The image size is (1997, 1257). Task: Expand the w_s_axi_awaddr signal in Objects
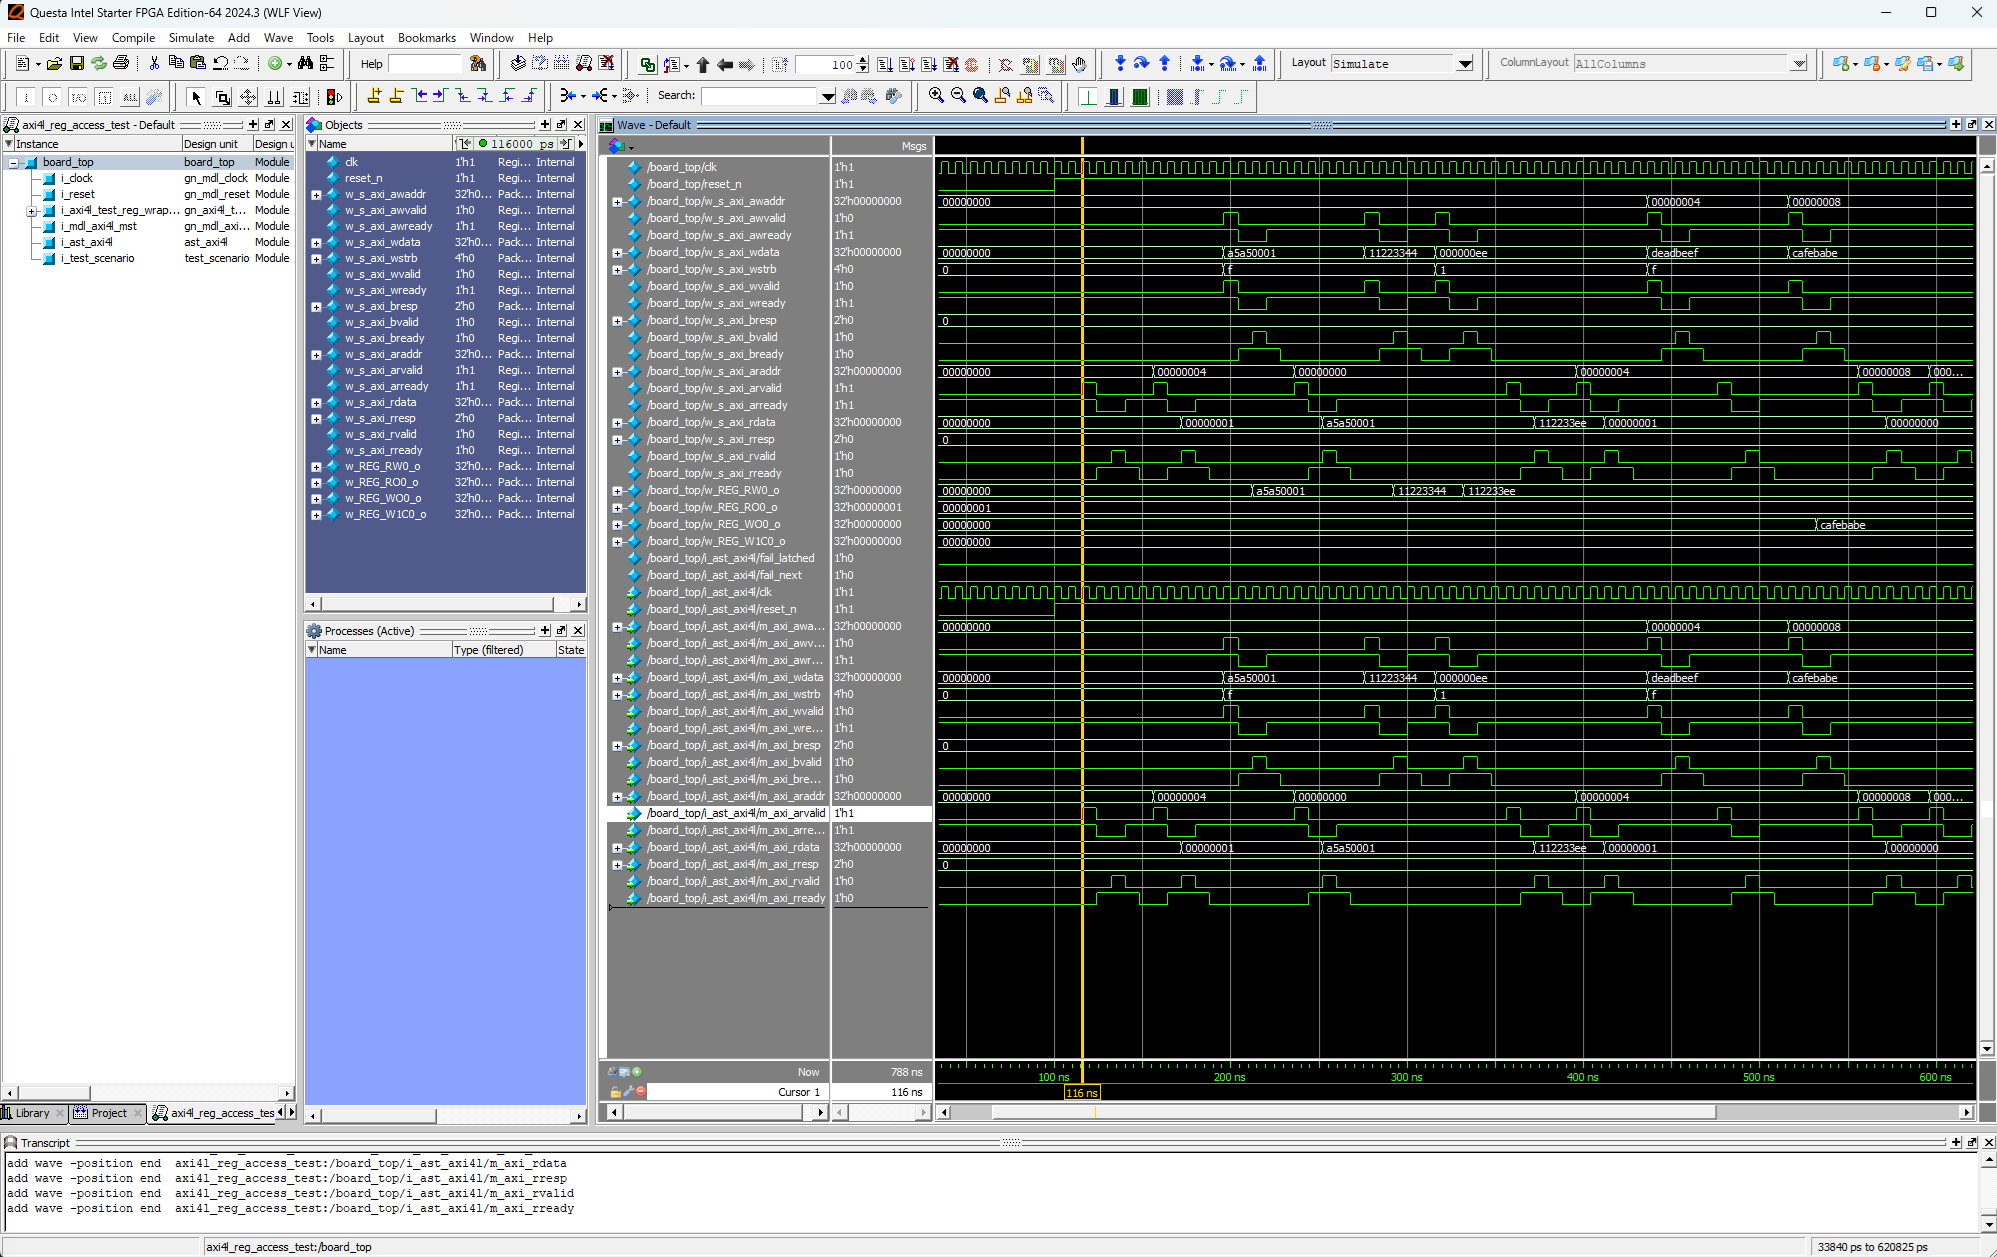[x=316, y=195]
